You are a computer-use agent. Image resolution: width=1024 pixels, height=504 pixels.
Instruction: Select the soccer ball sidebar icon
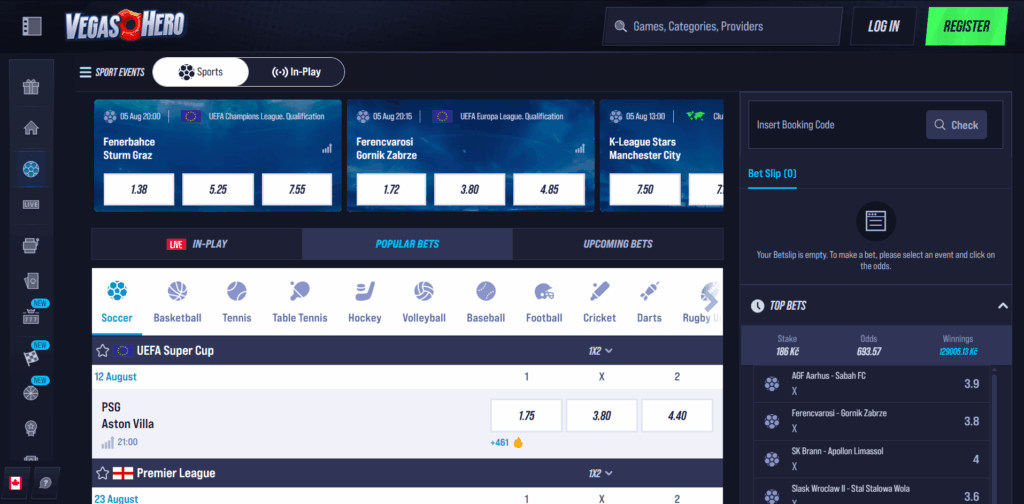pos(31,169)
